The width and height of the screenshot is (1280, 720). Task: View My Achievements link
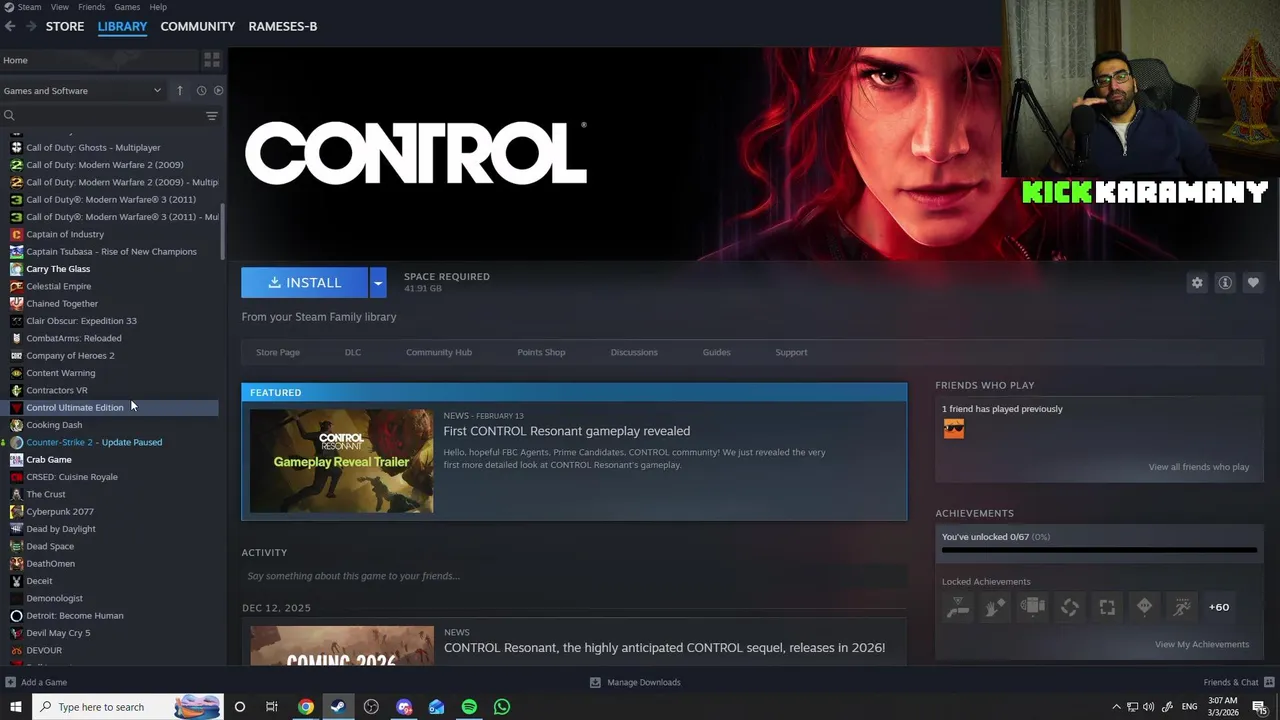(1201, 644)
